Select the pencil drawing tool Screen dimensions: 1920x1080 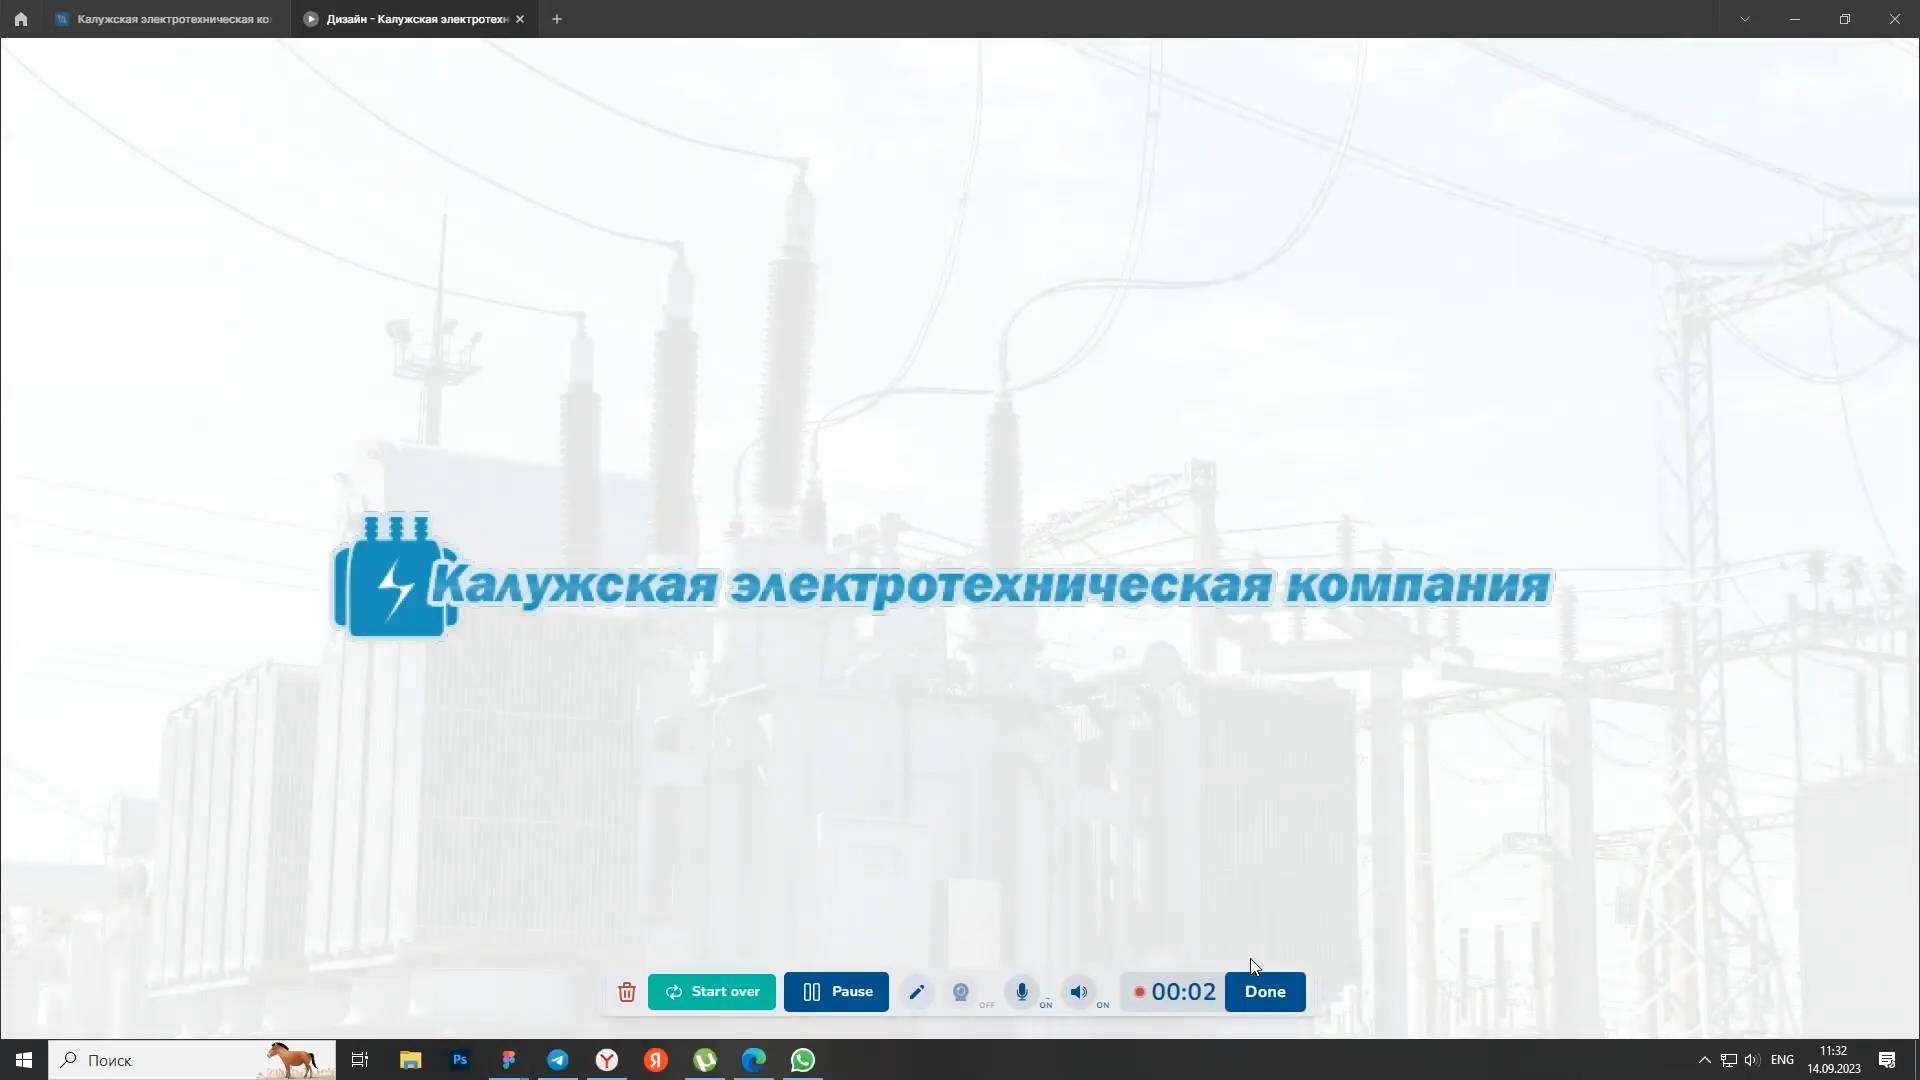(x=916, y=991)
